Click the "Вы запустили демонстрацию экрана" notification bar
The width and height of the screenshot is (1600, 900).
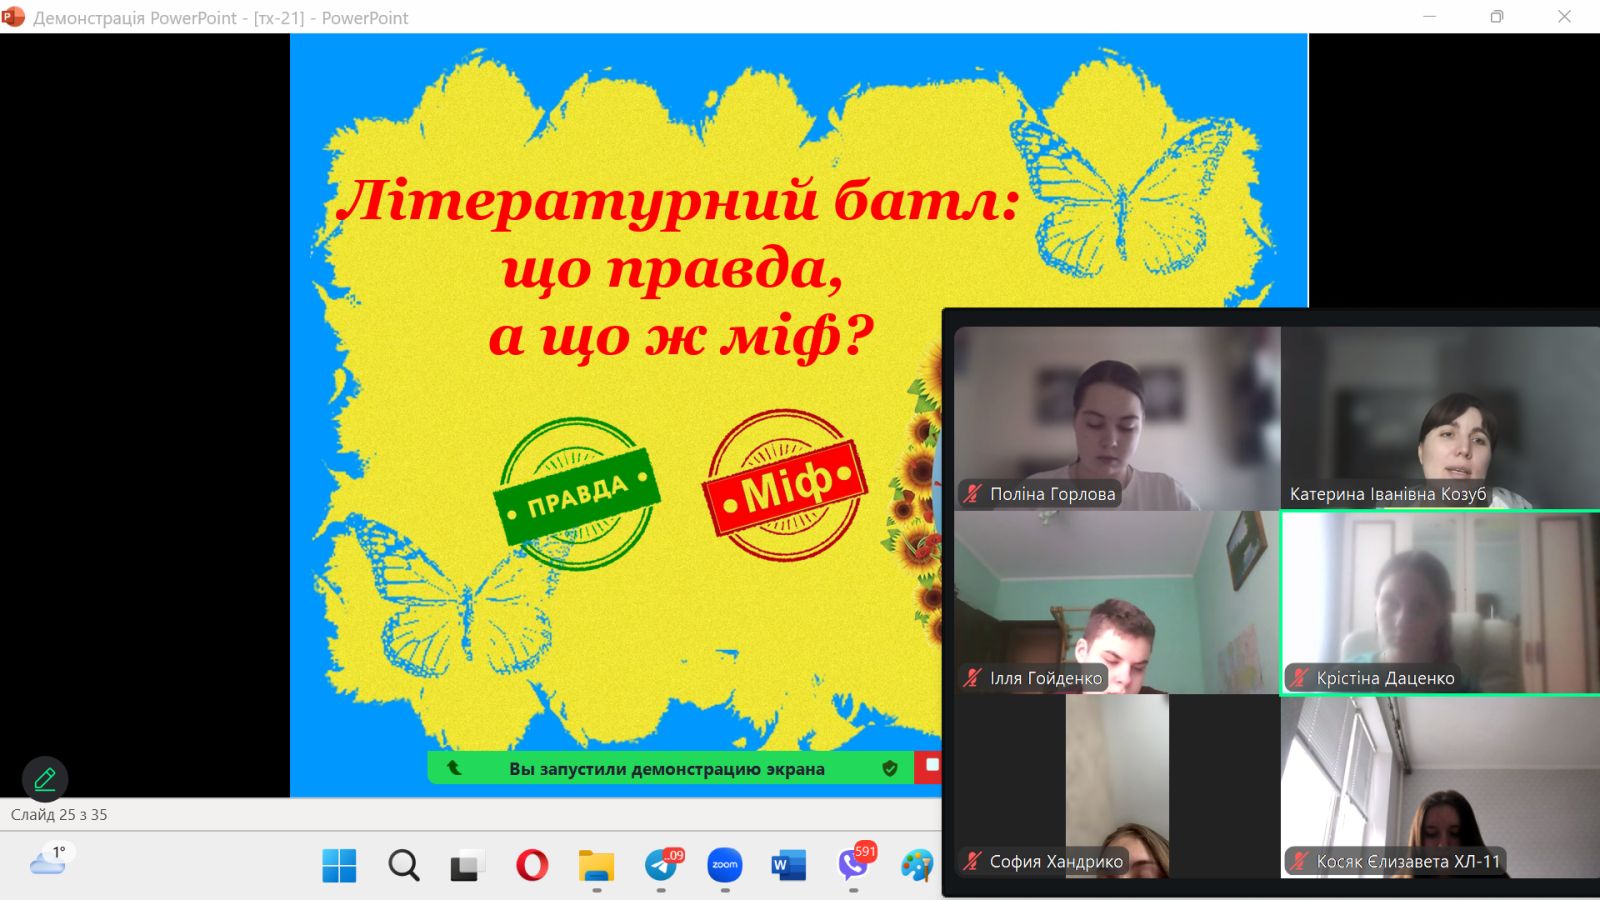pyautogui.click(x=666, y=769)
